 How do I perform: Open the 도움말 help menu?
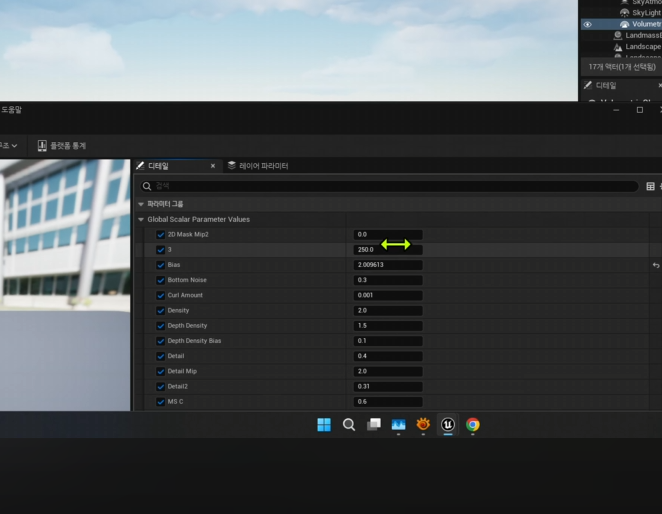(11, 110)
